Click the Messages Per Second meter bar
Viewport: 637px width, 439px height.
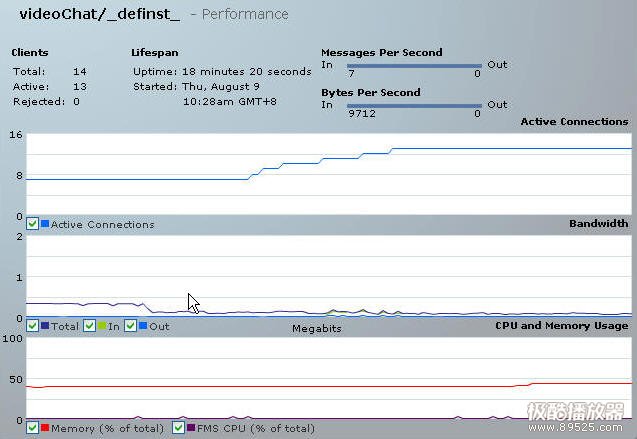pos(414,66)
